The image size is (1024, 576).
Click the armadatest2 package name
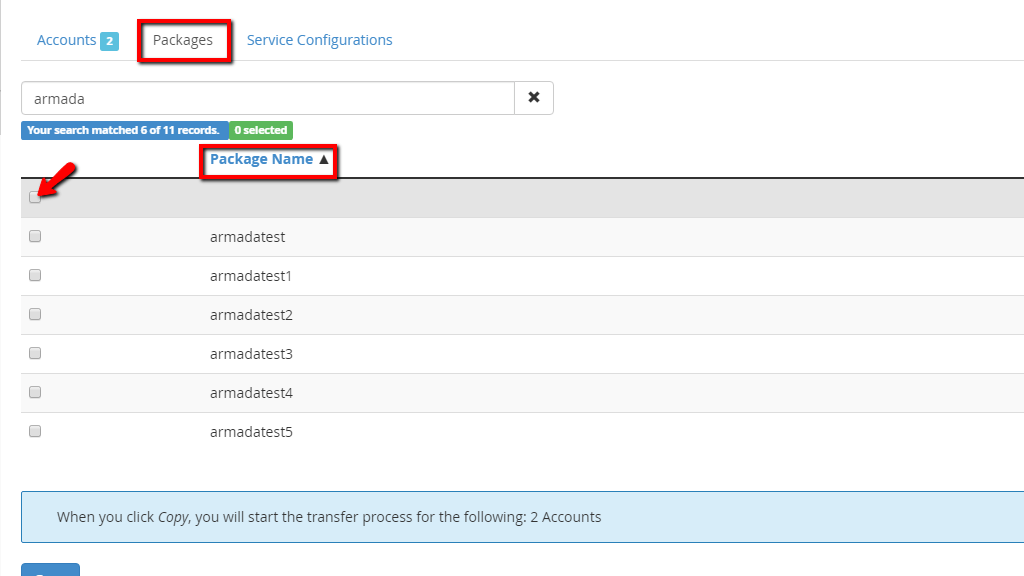point(251,315)
